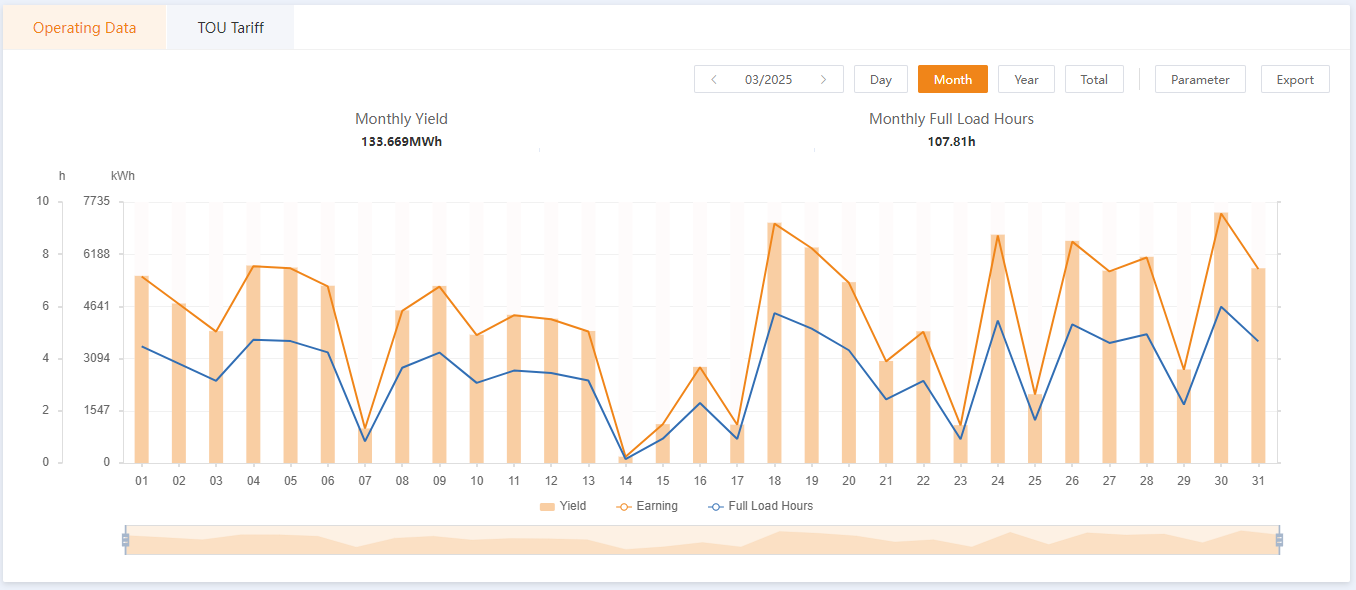
Task: Switch chart view to Year
Action: click(1026, 80)
